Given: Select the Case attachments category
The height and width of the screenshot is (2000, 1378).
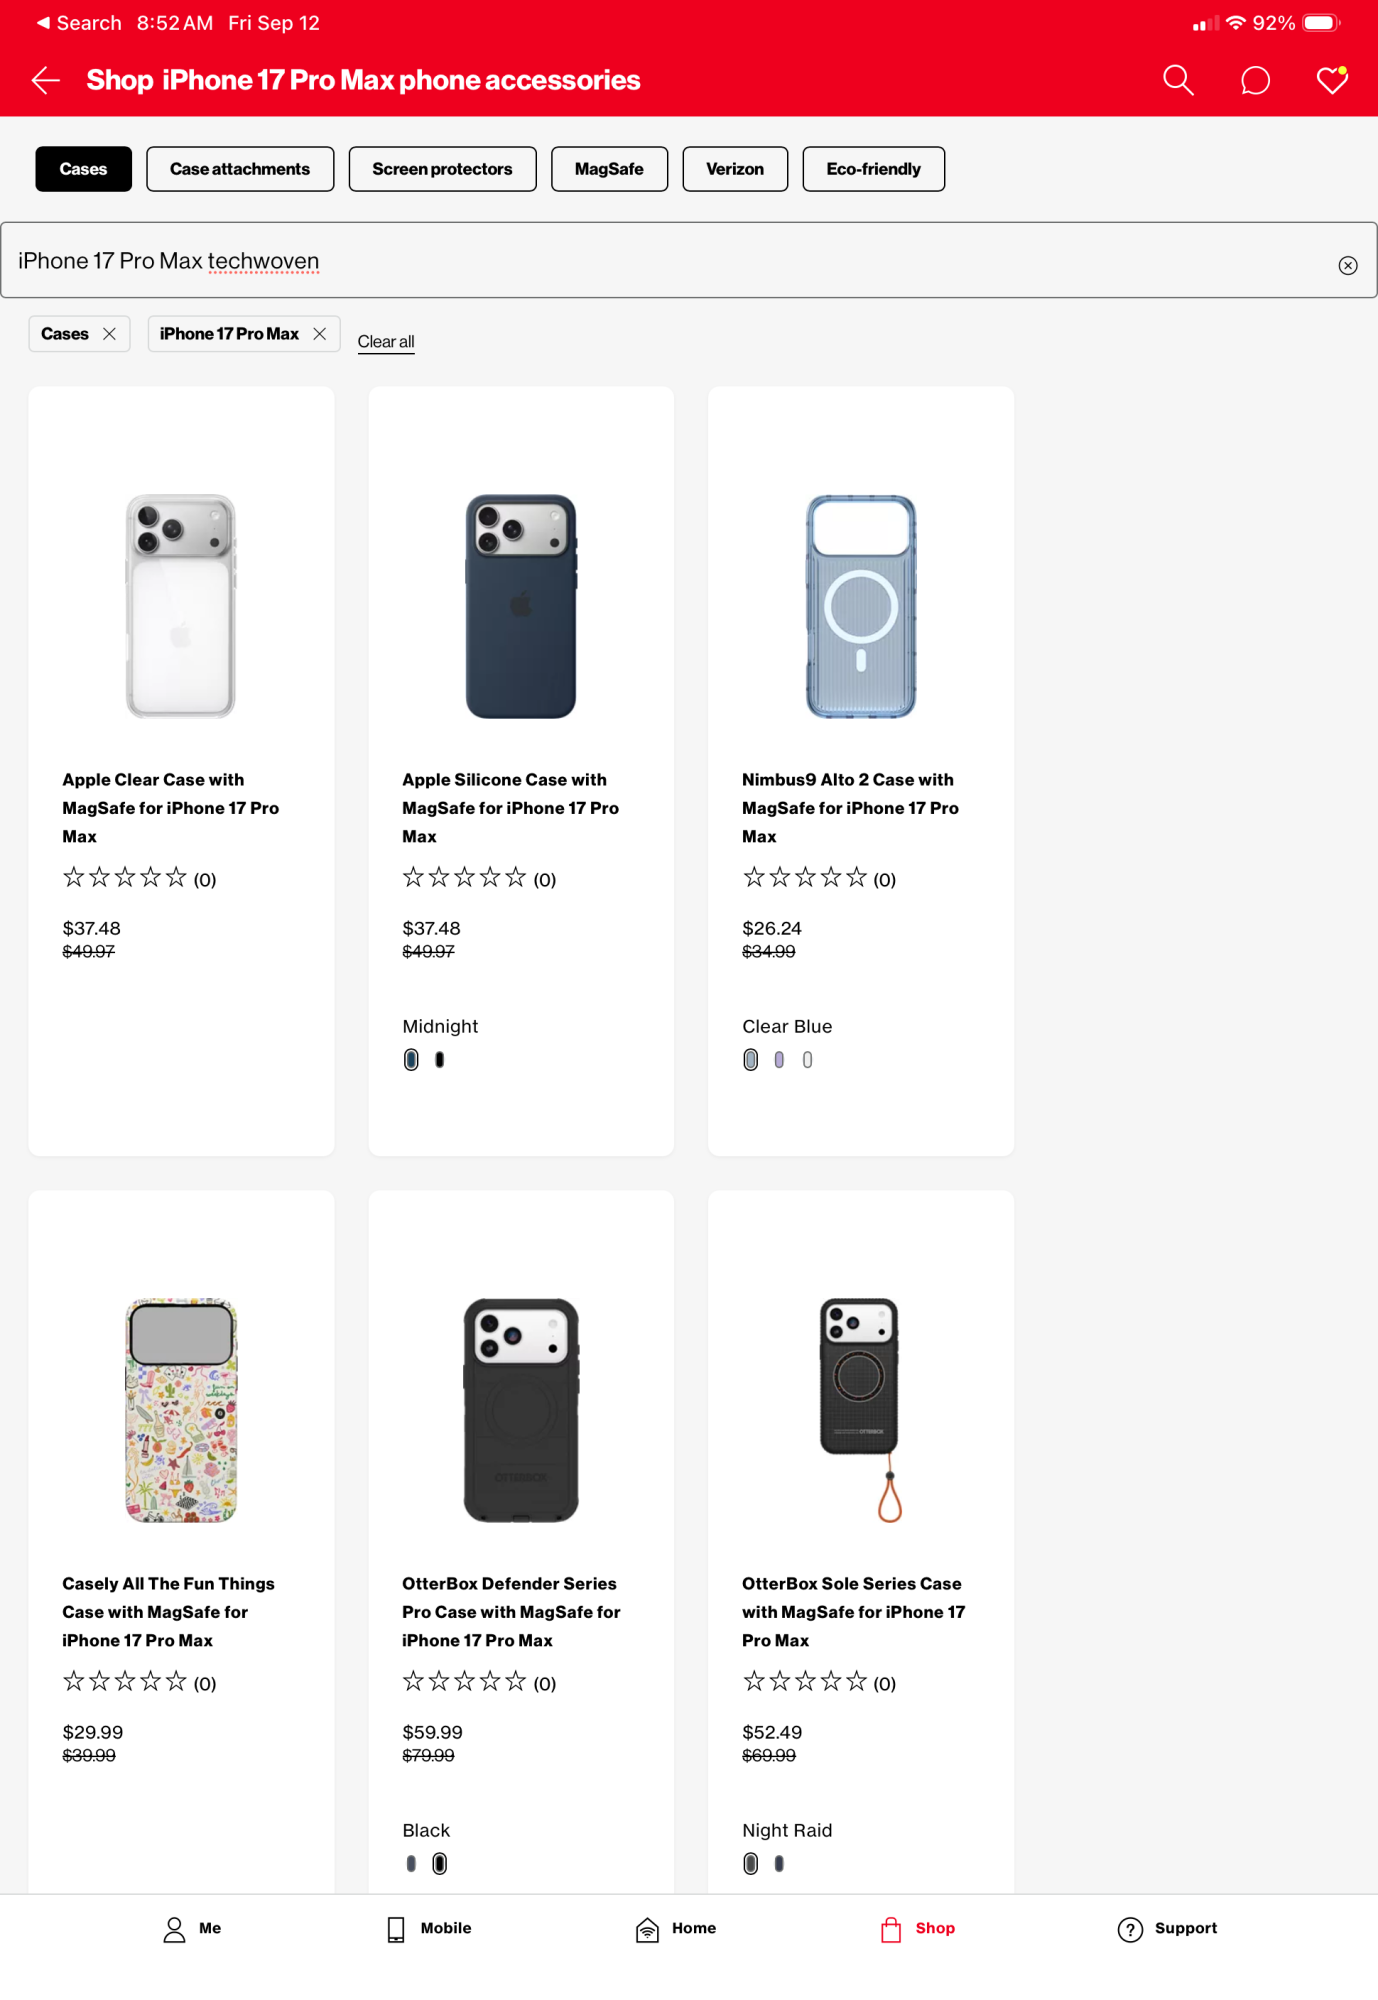Looking at the screenshot, I should click(x=240, y=169).
